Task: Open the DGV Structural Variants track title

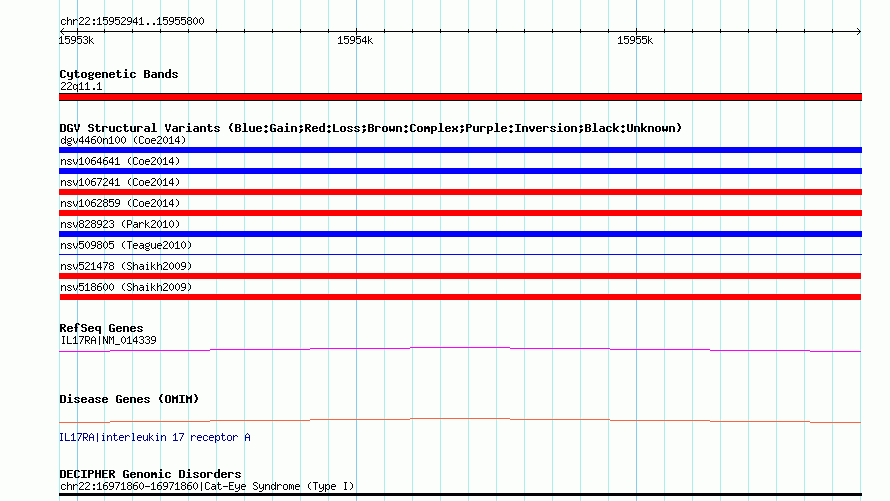Action: (x=370, y=128)
